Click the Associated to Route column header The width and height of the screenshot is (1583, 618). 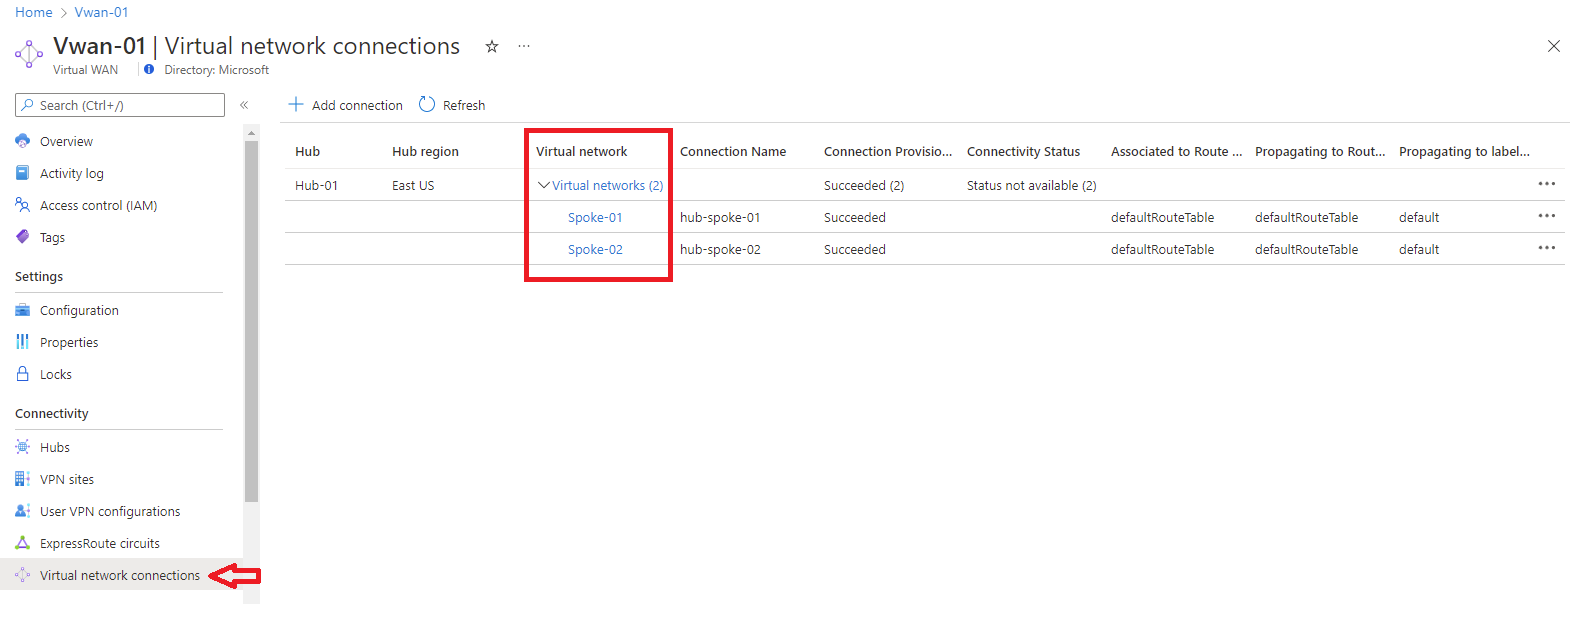point(1177,152)
